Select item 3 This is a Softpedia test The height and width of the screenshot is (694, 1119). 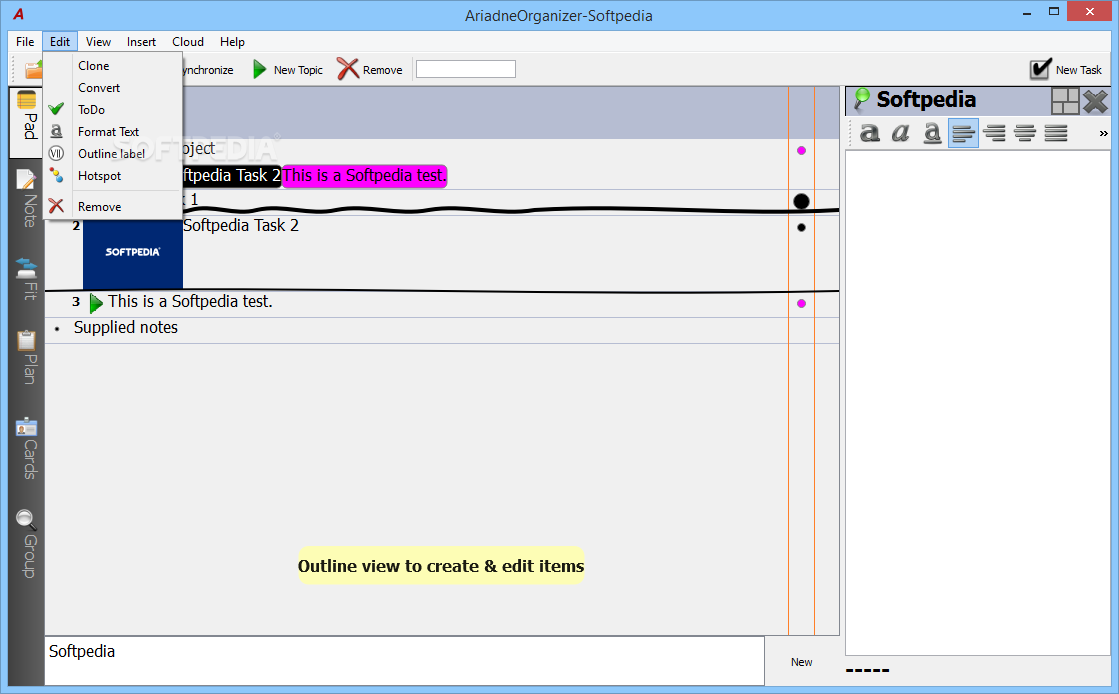click(x=190, y=302)
